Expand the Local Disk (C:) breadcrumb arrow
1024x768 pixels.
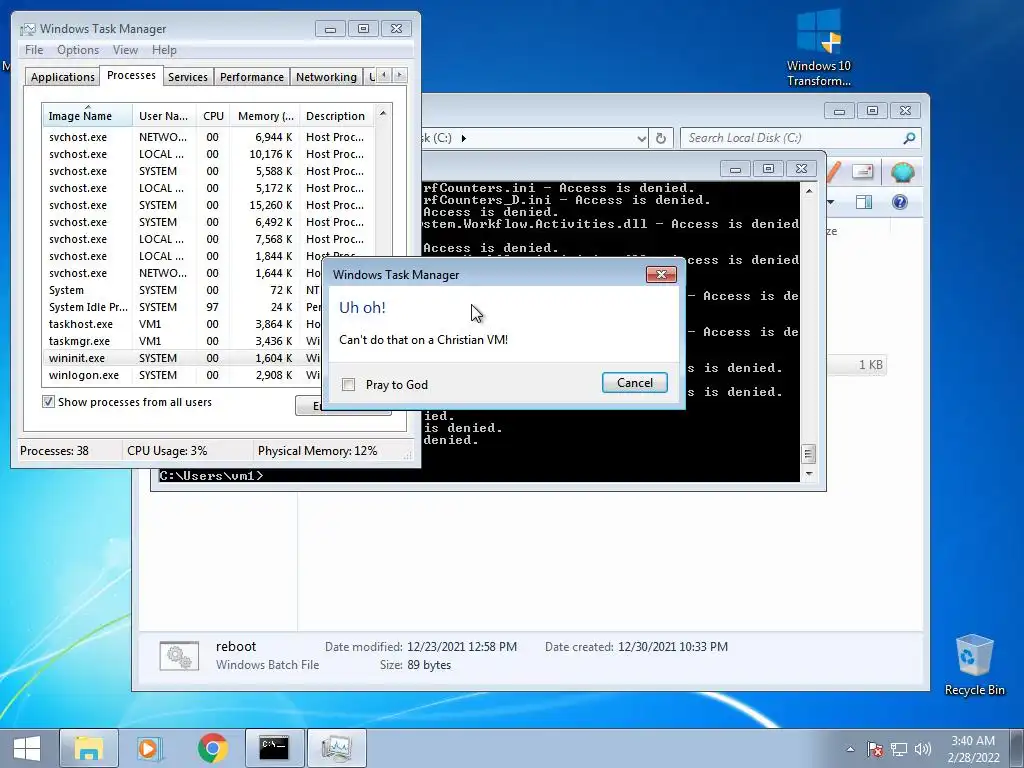[464, 138]
